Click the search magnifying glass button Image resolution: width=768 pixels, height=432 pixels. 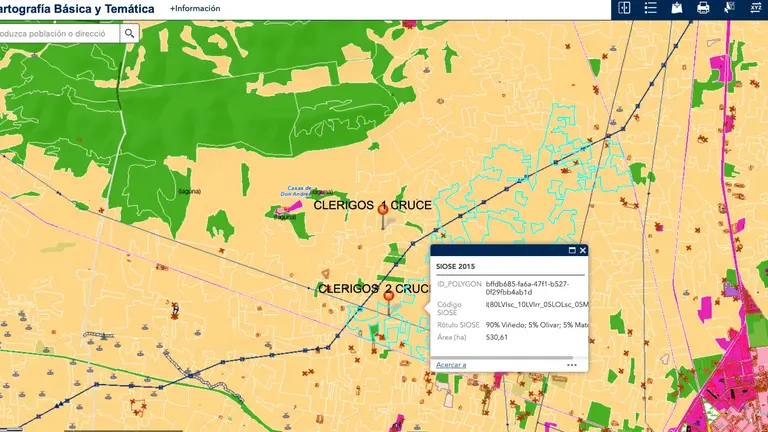pyautogui.click(x=130, y=33)
